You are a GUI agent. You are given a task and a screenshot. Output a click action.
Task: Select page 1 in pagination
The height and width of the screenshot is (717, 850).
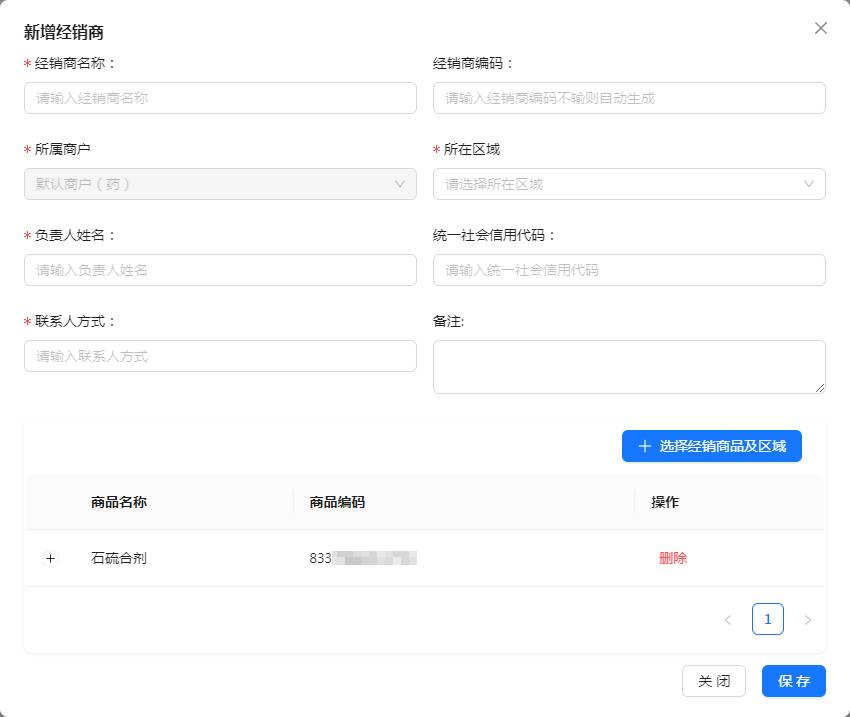tap(768, 619)
